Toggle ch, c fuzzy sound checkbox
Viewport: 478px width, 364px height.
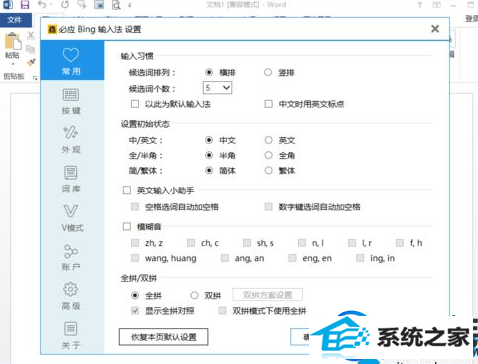click(x=191, y=243)
